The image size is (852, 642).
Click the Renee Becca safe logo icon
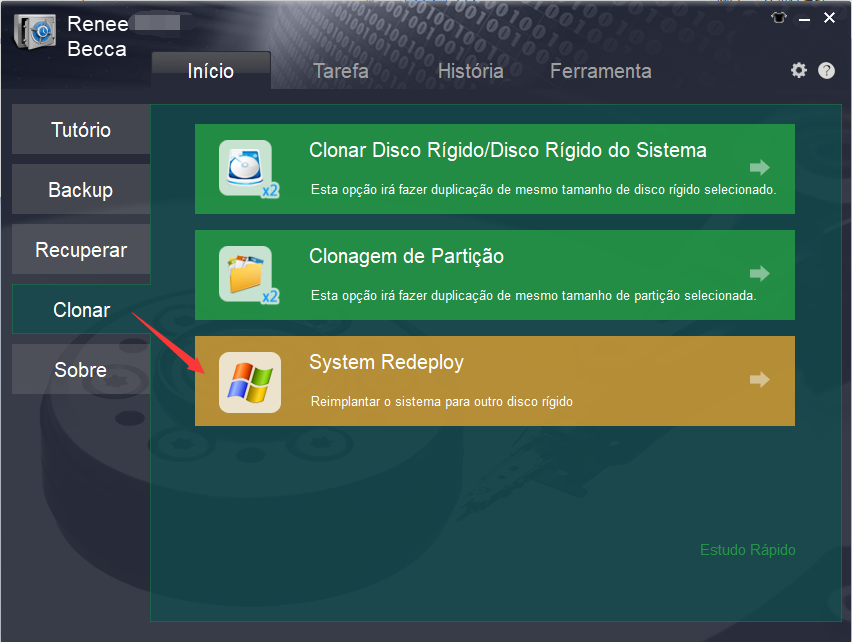click(35, 33)
